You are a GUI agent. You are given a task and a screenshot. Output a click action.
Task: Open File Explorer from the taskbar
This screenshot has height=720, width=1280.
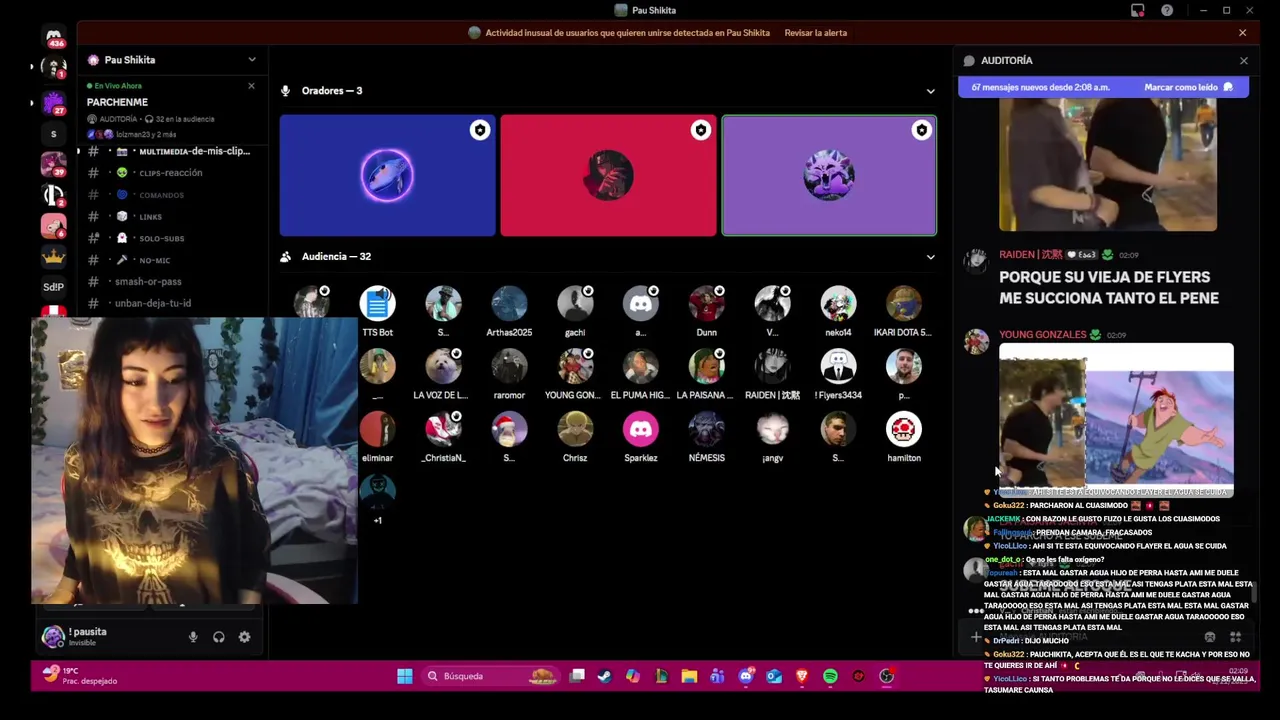689,677
